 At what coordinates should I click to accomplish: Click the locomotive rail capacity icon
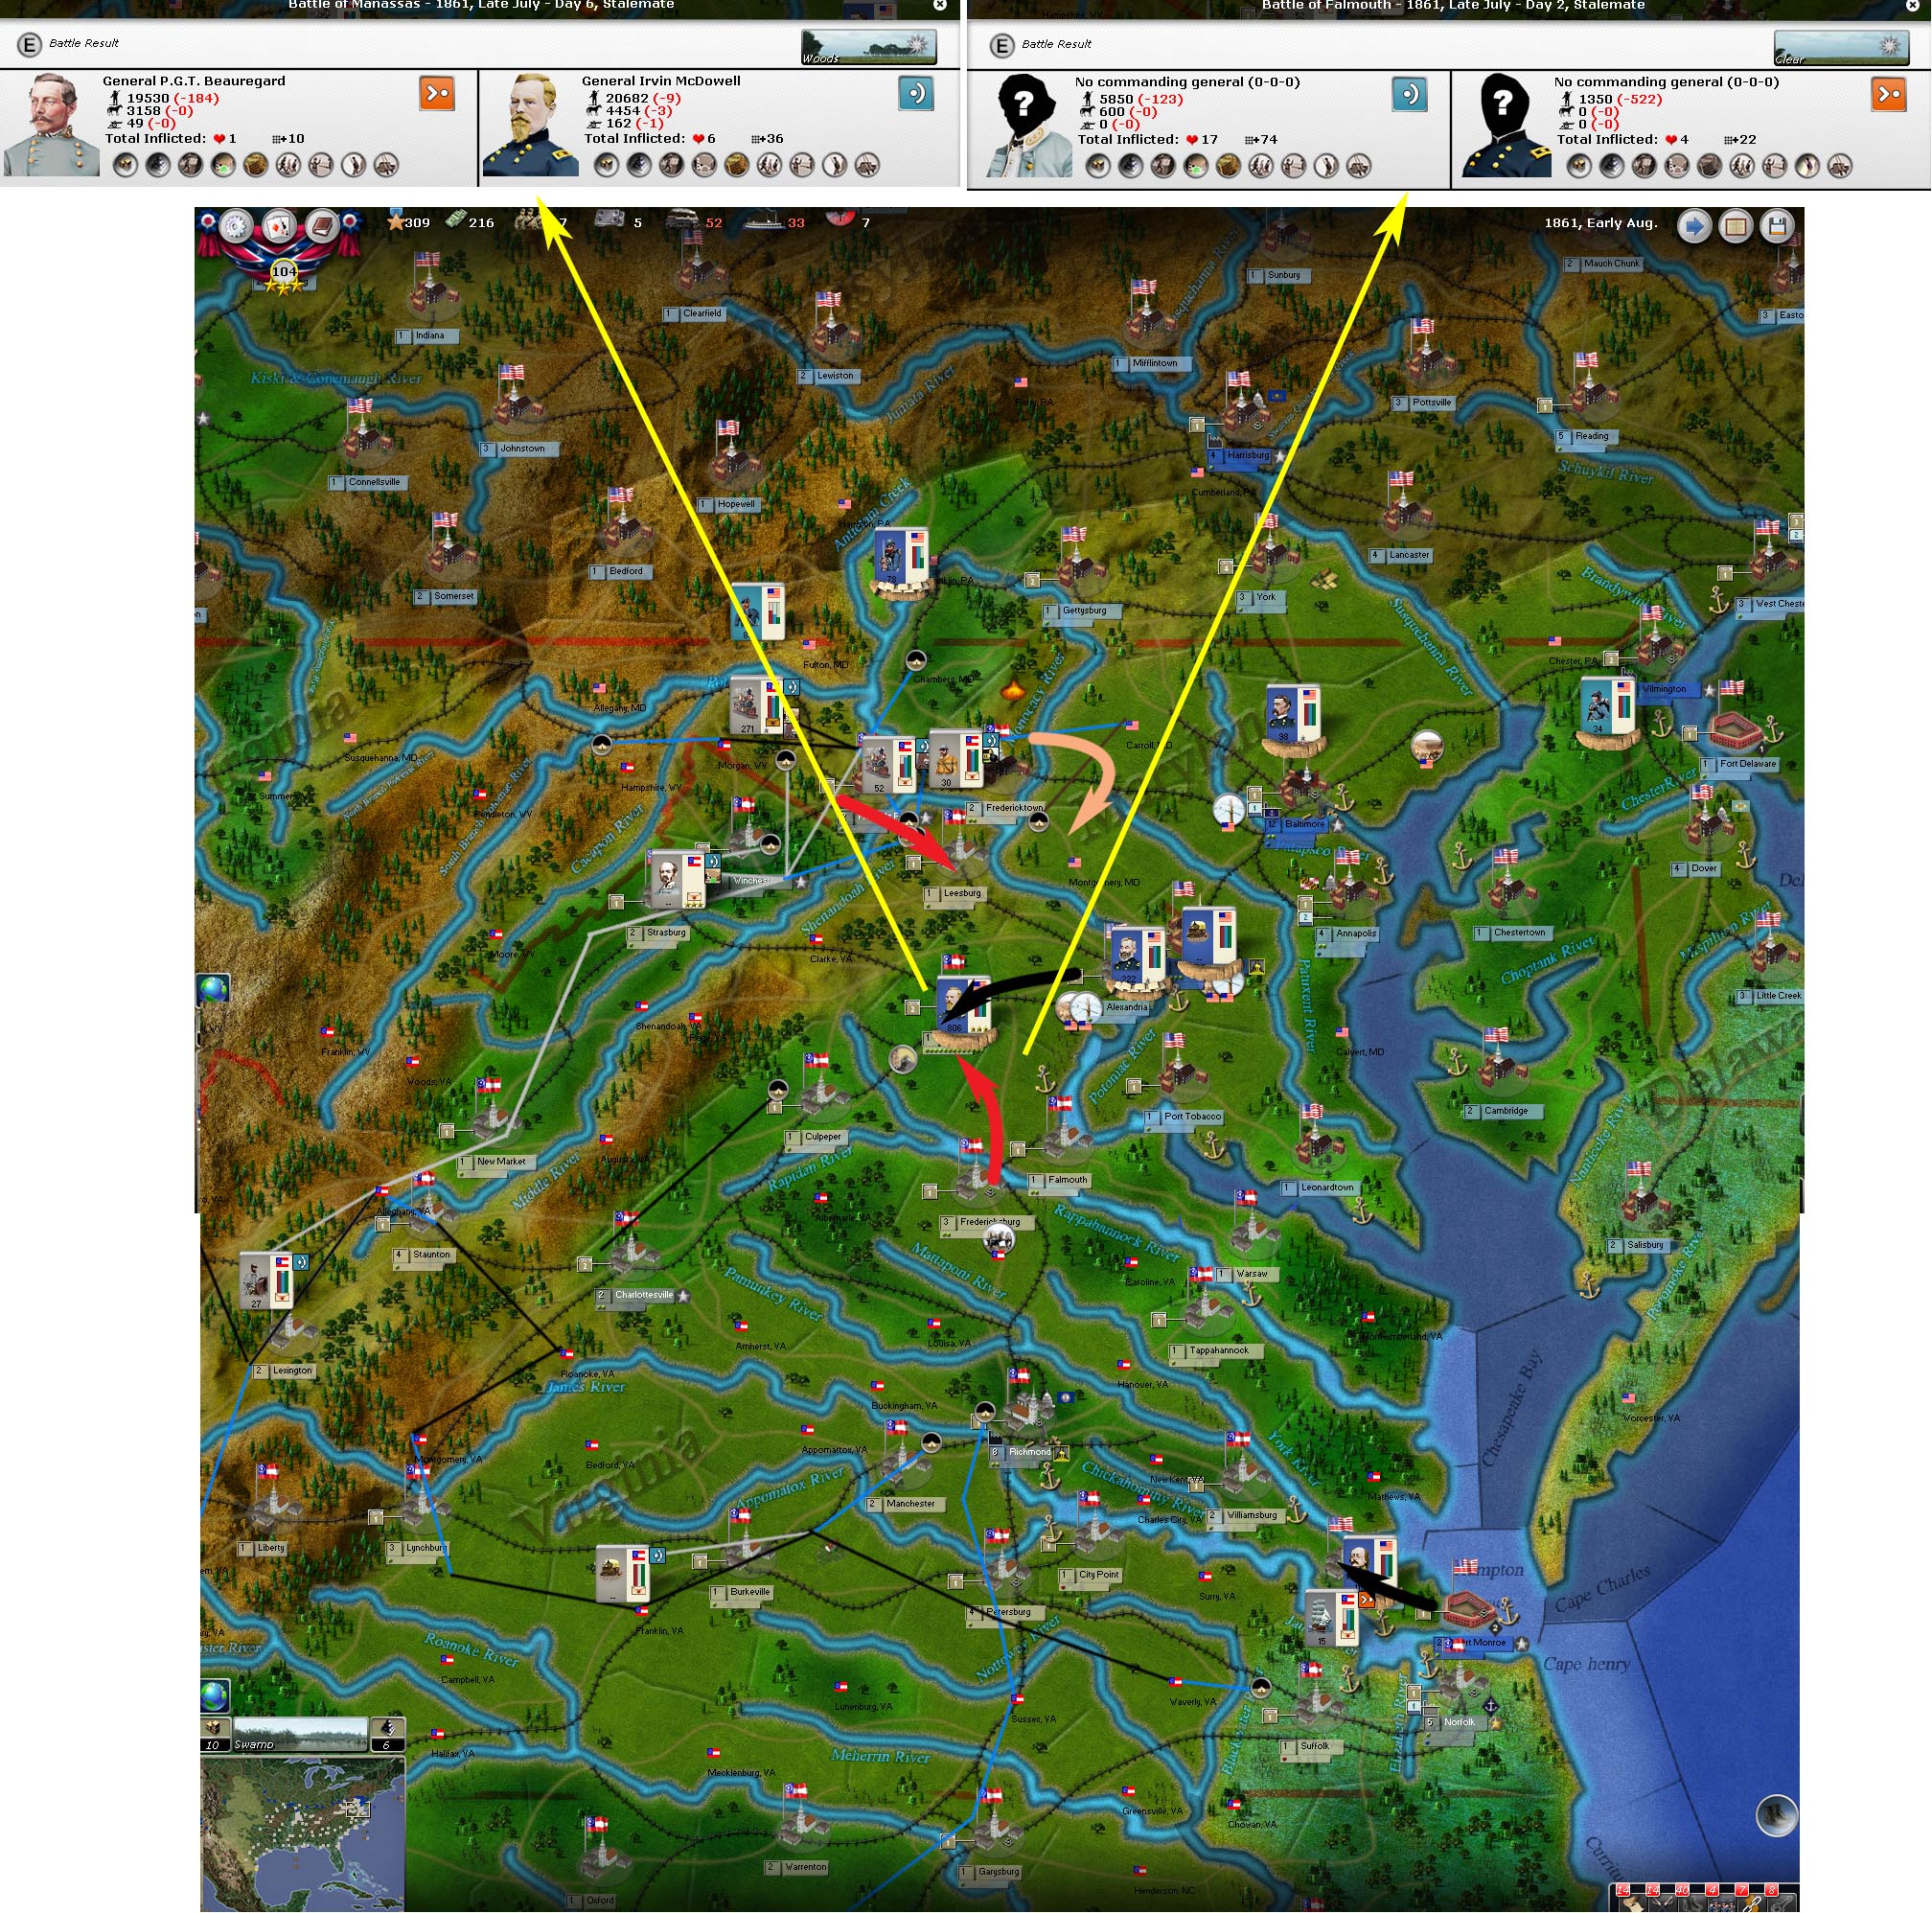pos(683,219)
